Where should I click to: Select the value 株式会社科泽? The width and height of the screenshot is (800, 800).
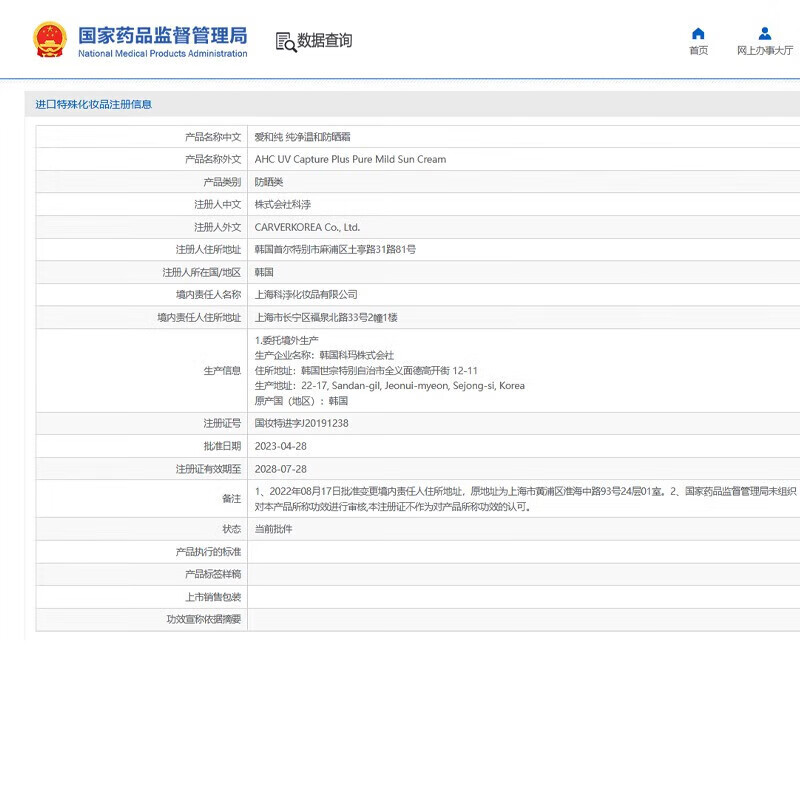[283, 205]
